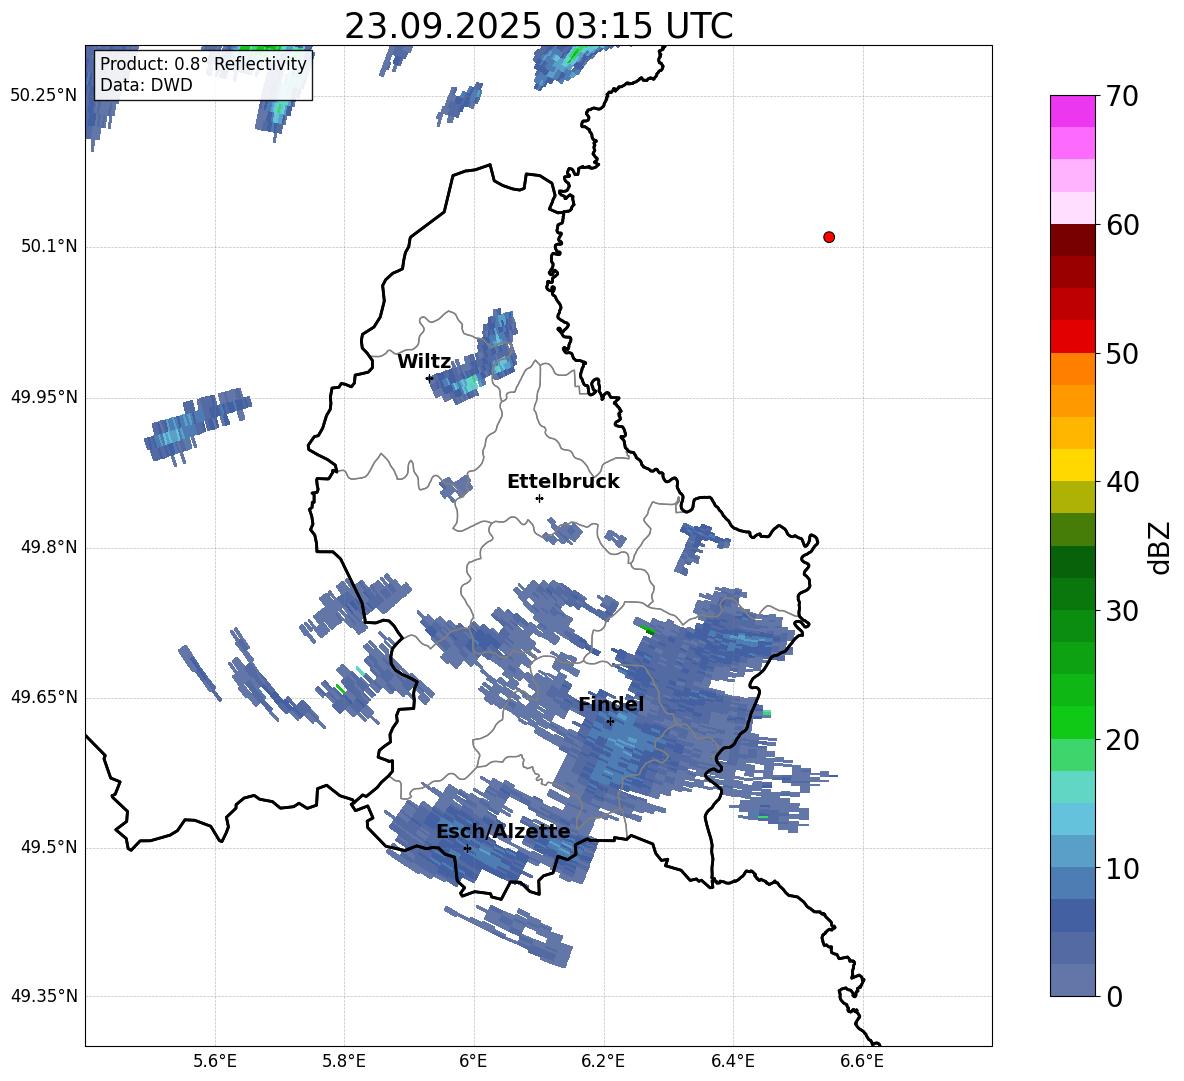The image size is (1184, 1081).
Task: Click the 6.4°E longitude label
Action: (x=732, y=1061)
